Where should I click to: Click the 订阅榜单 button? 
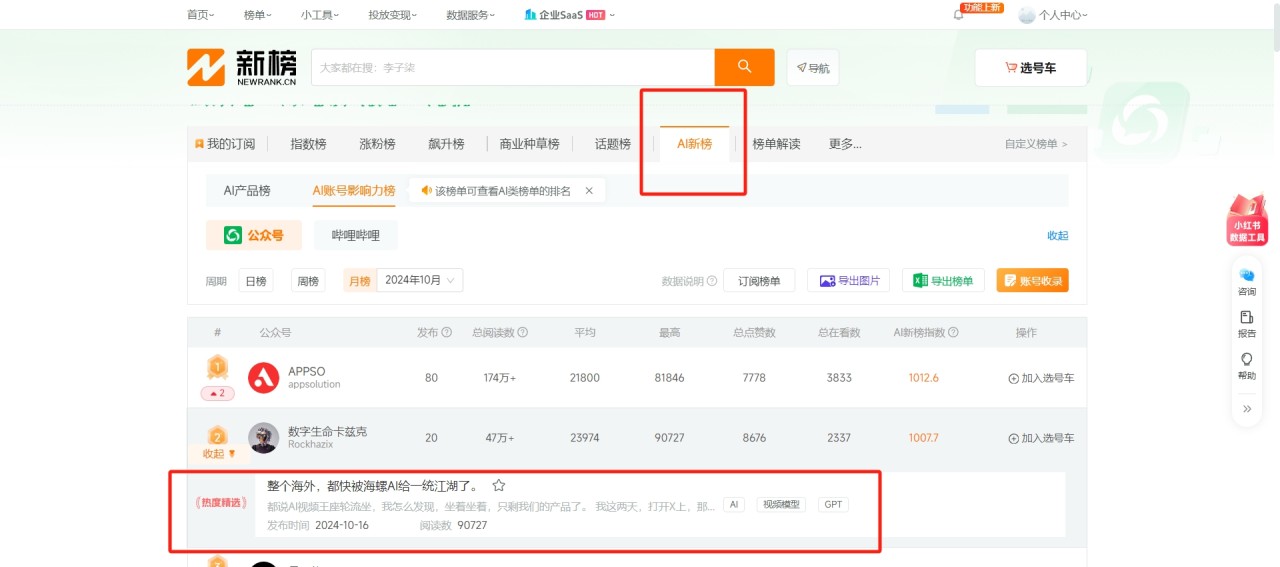pos(759,281)
